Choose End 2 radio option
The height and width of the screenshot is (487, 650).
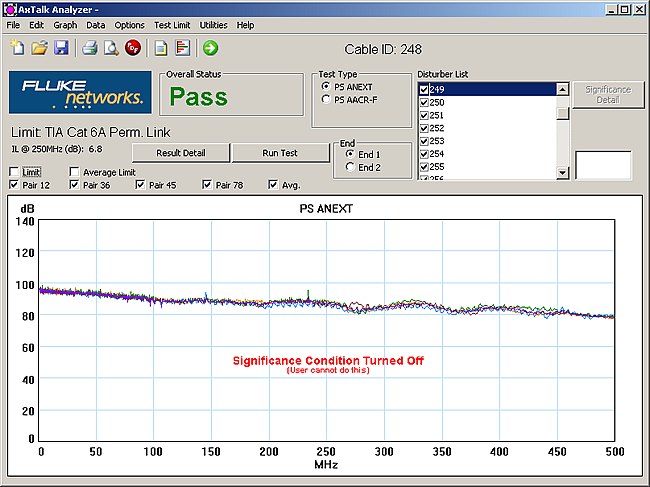(x=350, y=167)
